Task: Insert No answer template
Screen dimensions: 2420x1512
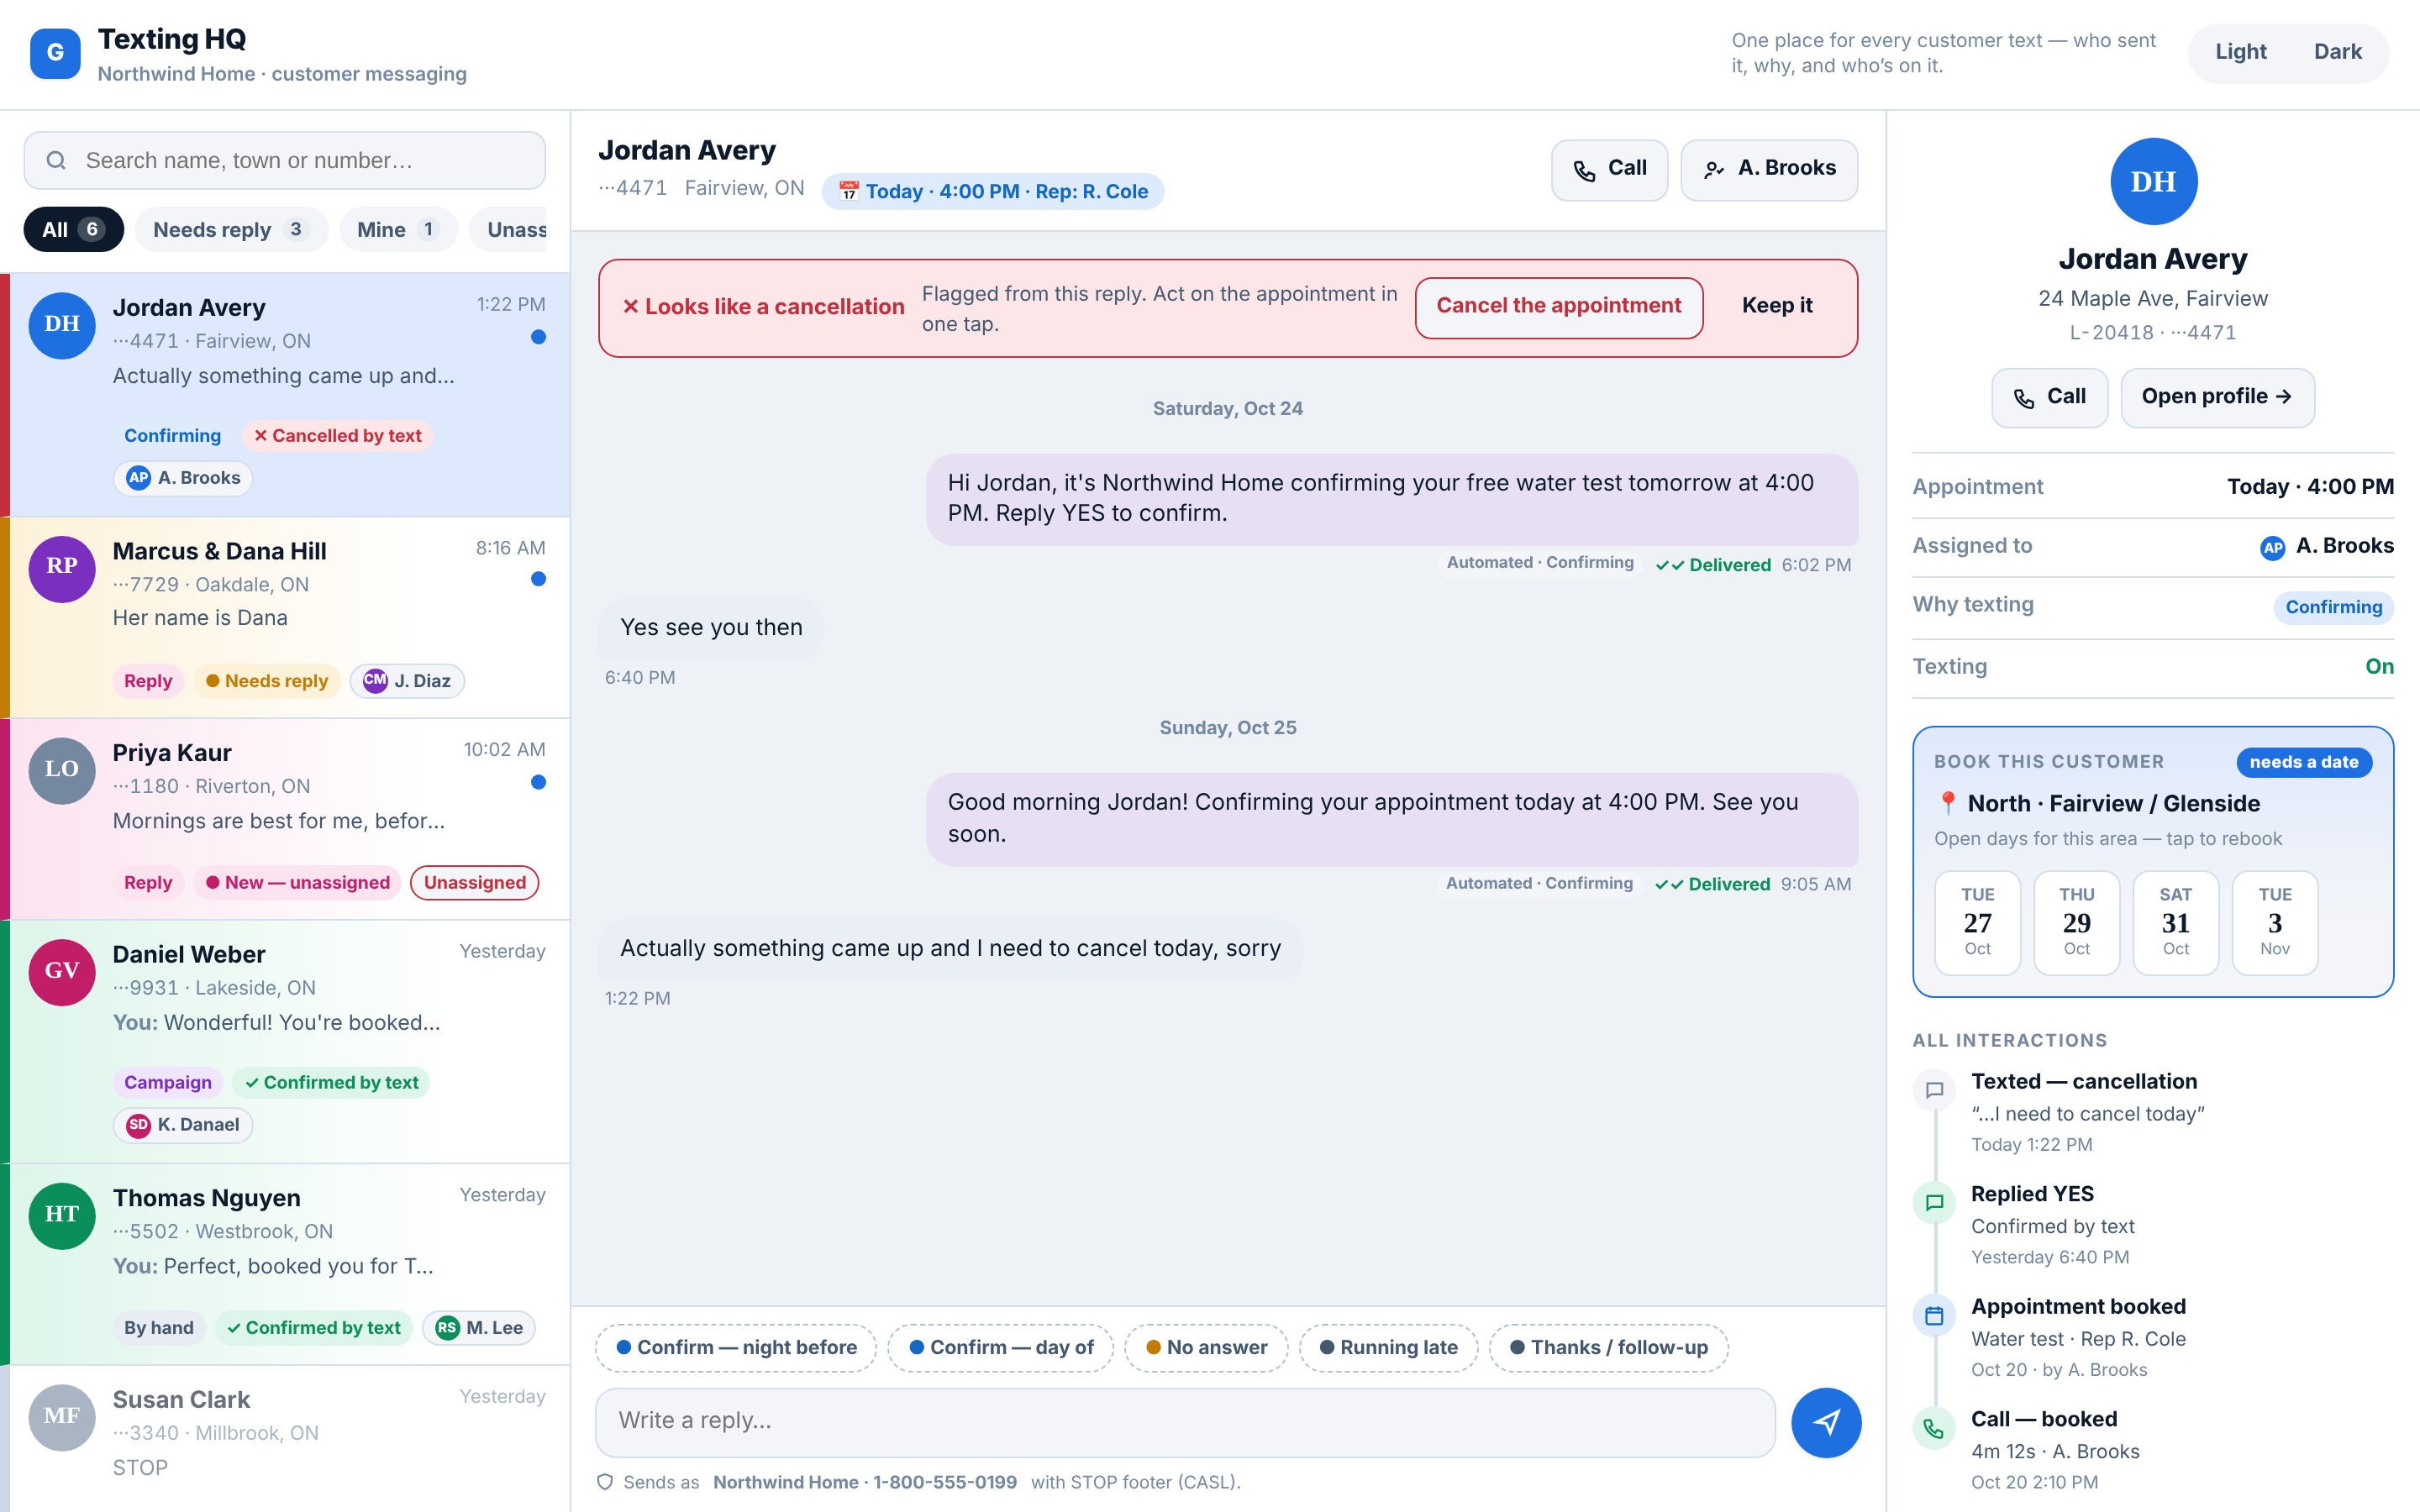Action: [x=1205, y=1347]
